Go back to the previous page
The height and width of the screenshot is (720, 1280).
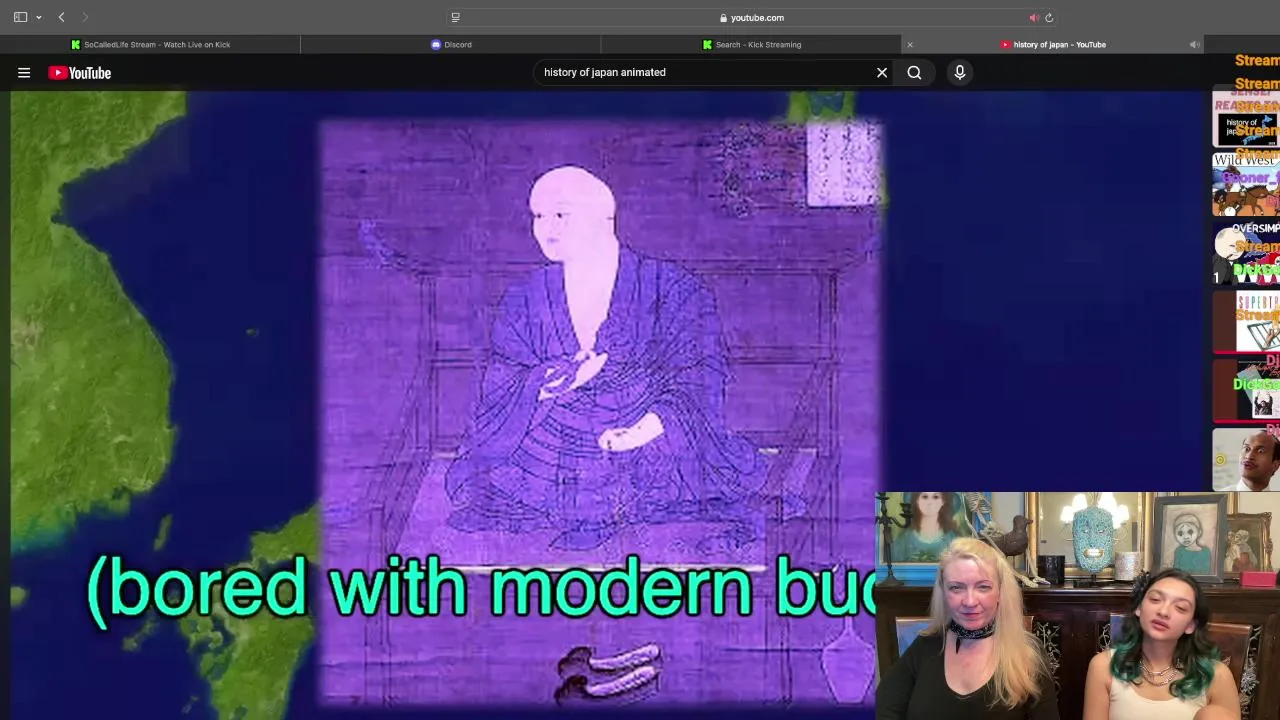click(61, 17)
